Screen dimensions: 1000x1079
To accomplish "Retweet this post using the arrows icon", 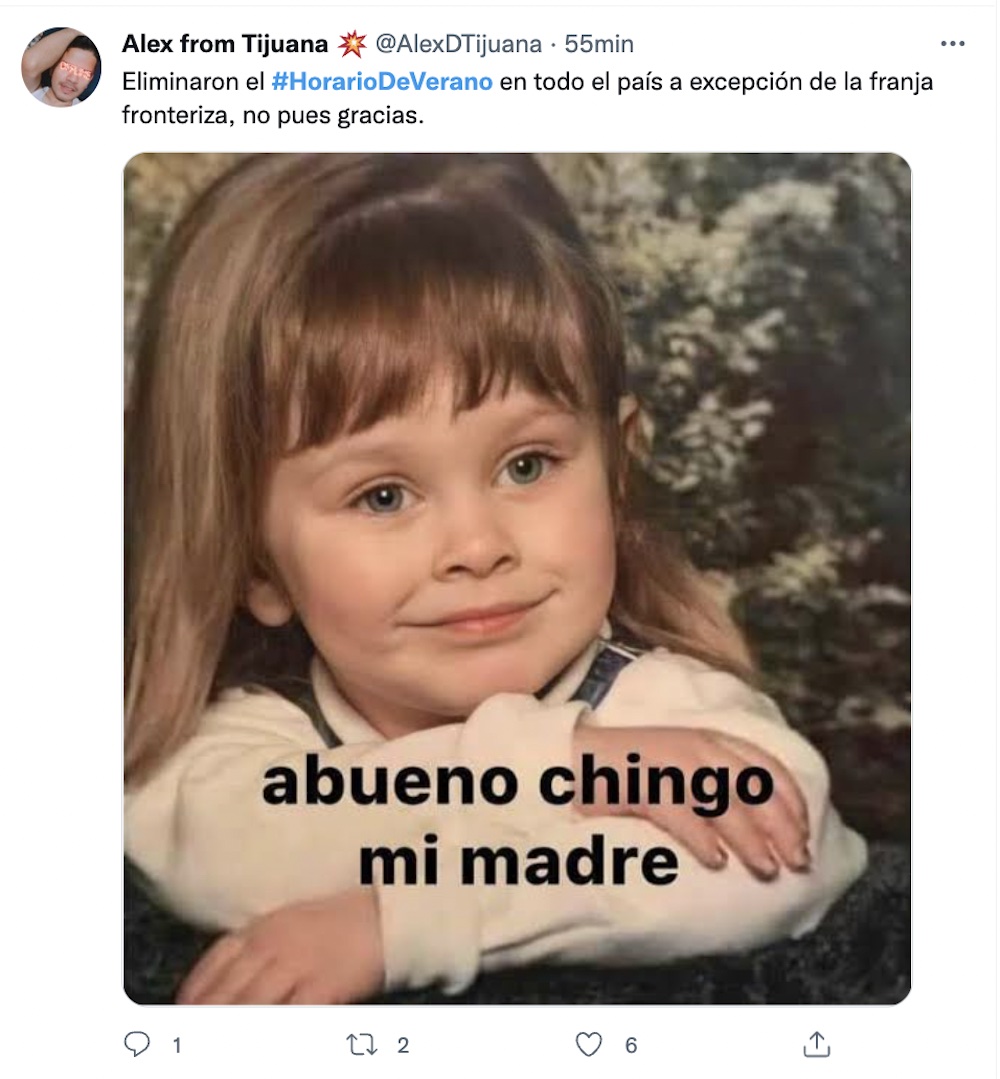I will pyautogui.click(x=361, y=1045).
